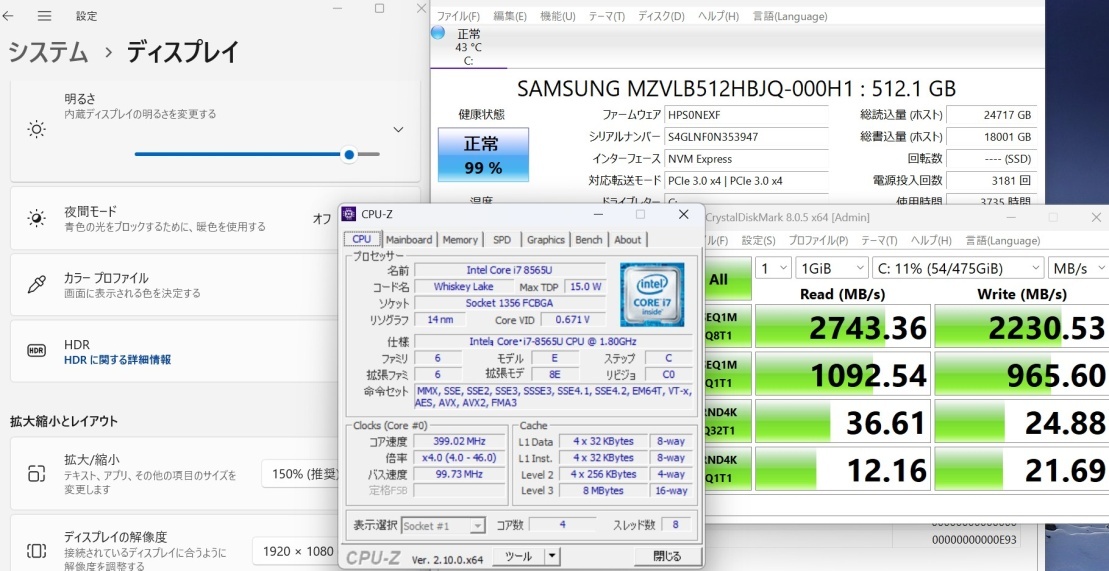Click the night light mode icon
Viewport: 1109px width, 571px height.
coord(36,218)
